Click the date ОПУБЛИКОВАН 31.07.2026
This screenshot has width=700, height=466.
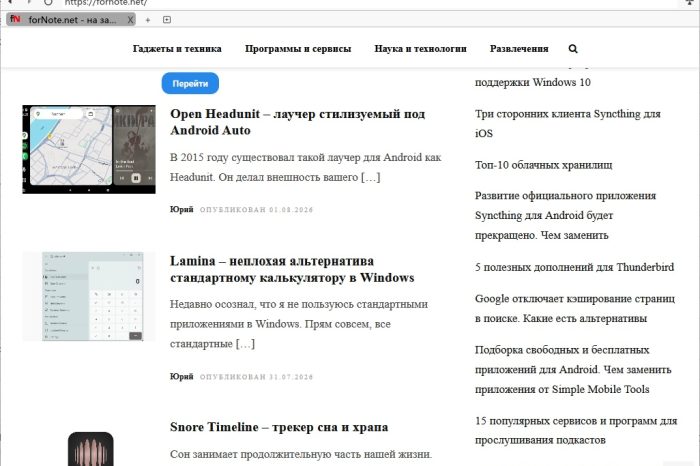(x=256, y=377)
